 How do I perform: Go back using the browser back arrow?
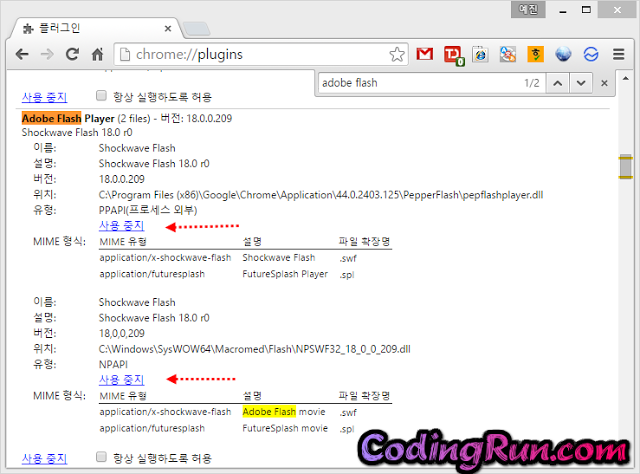[x=22, y=54]
